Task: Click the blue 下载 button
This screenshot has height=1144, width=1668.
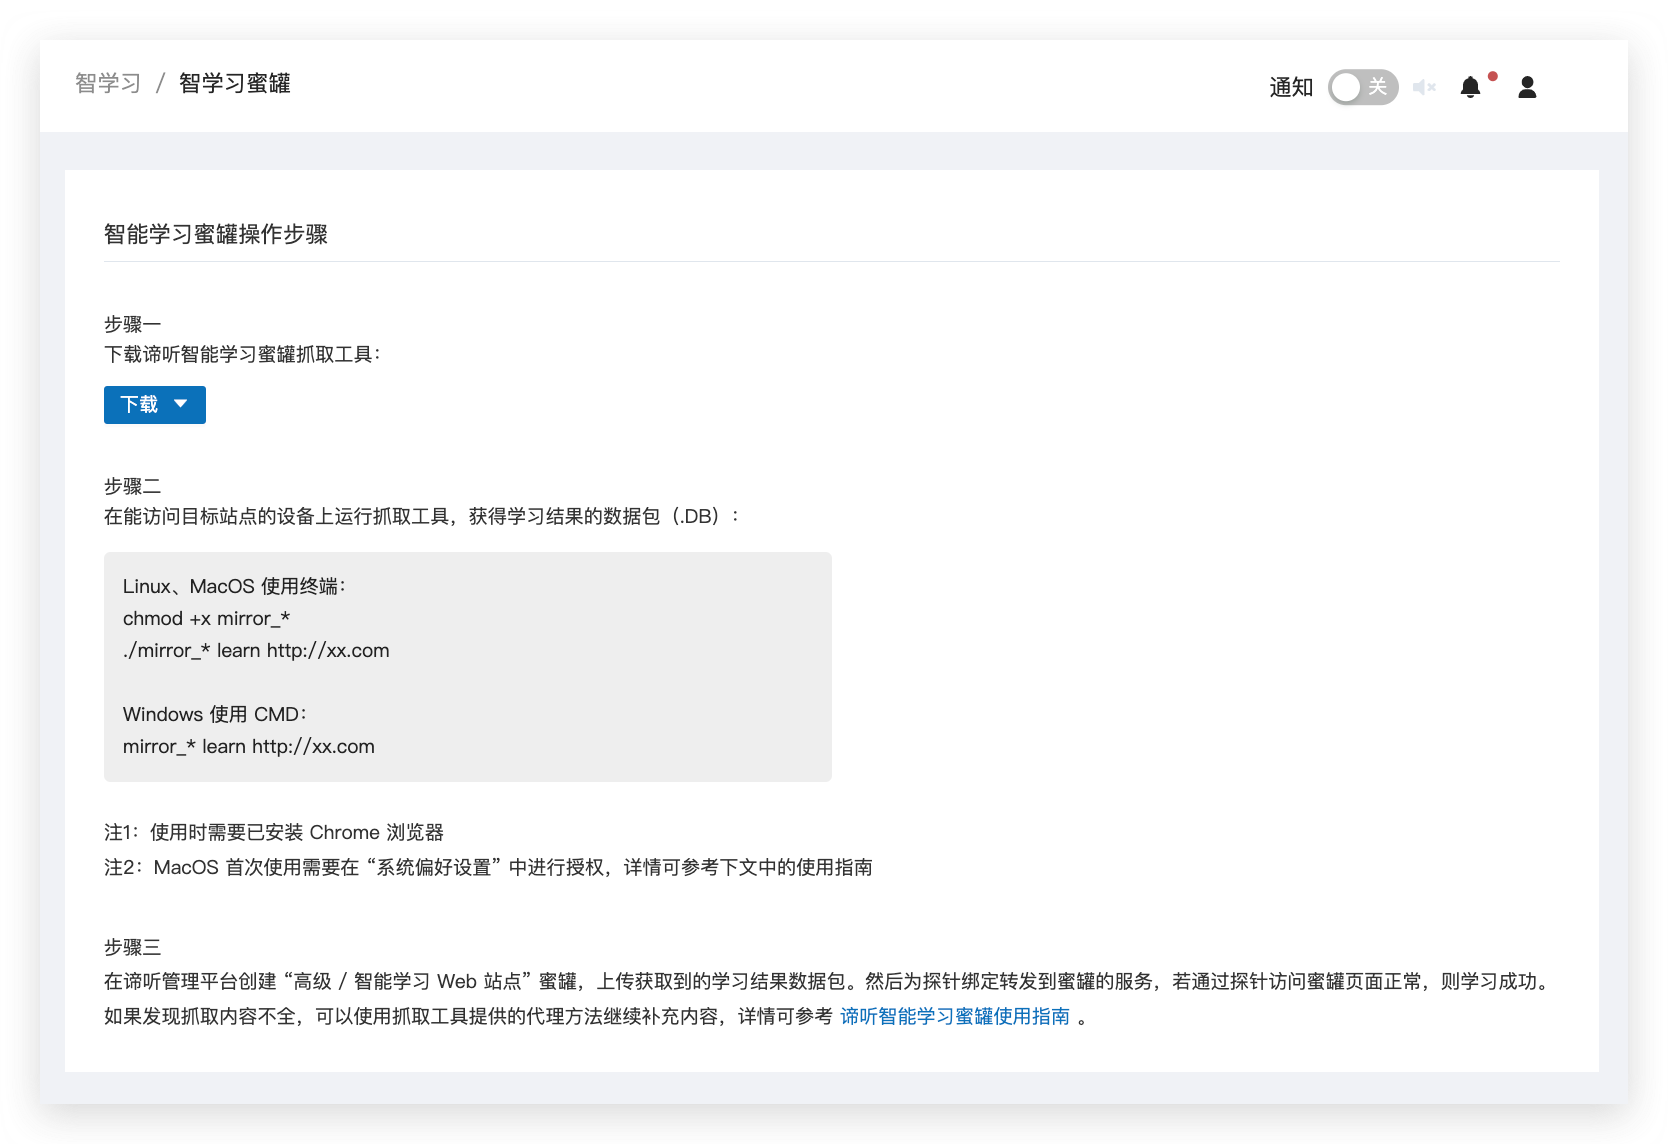Action: (x=140, y=404)
